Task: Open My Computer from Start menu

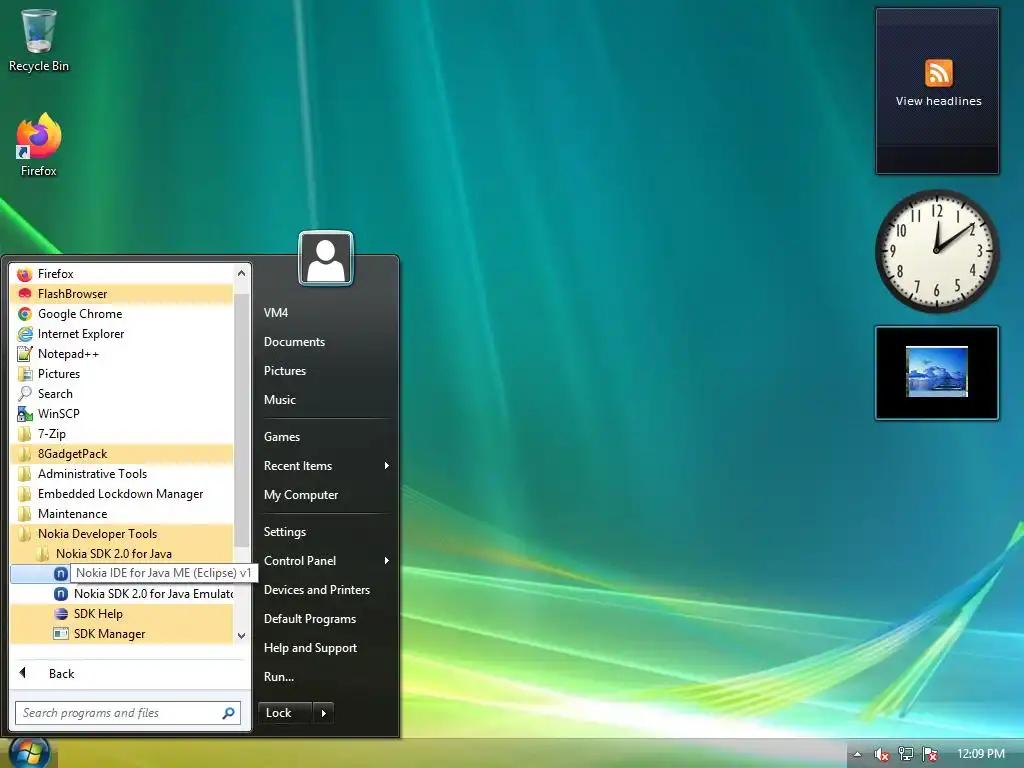Action: coord(301,495)
